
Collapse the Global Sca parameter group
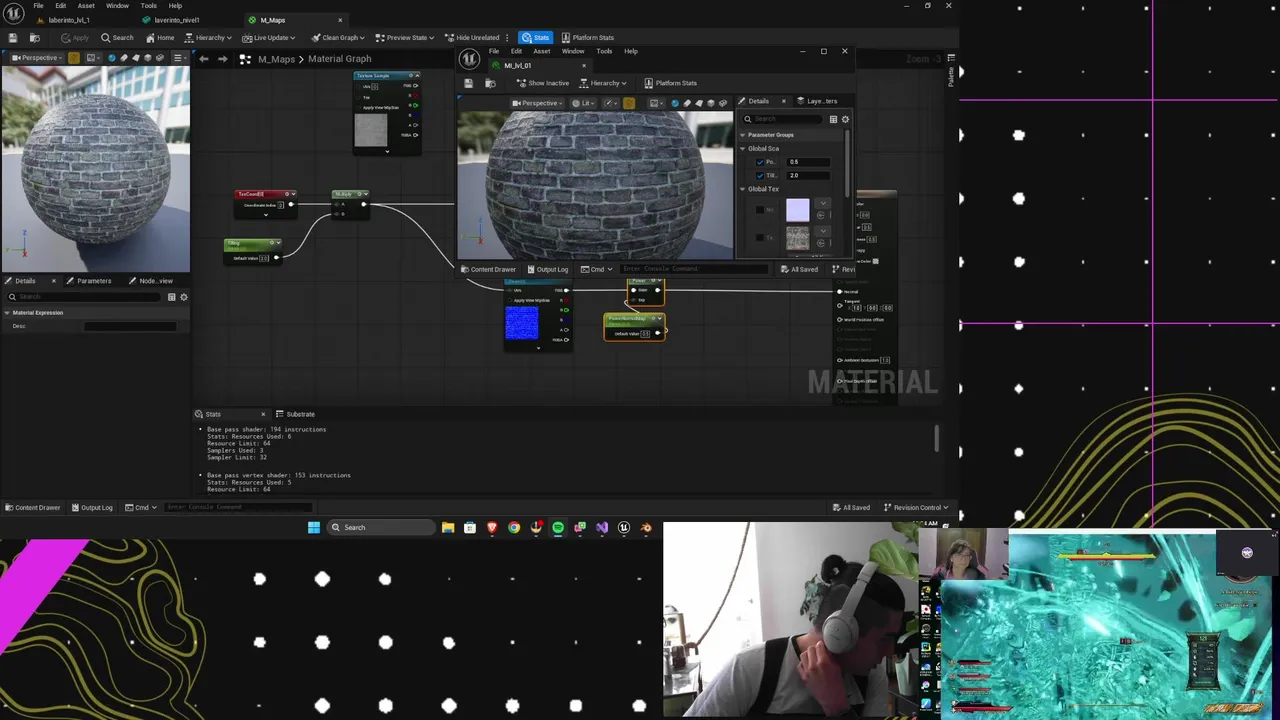[x=743, y=149]
